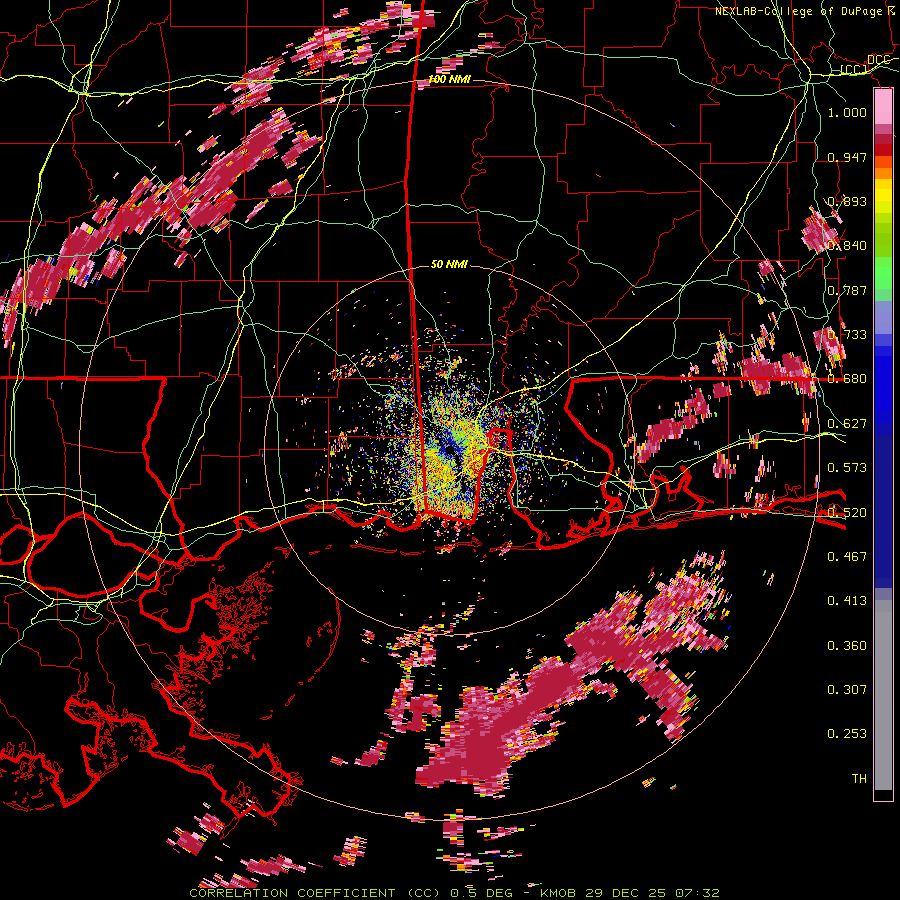Viewport: 900px width, 900px height.
Task: Click the "TH" label at the scale bottom
Action: click(x=859, y=779)
